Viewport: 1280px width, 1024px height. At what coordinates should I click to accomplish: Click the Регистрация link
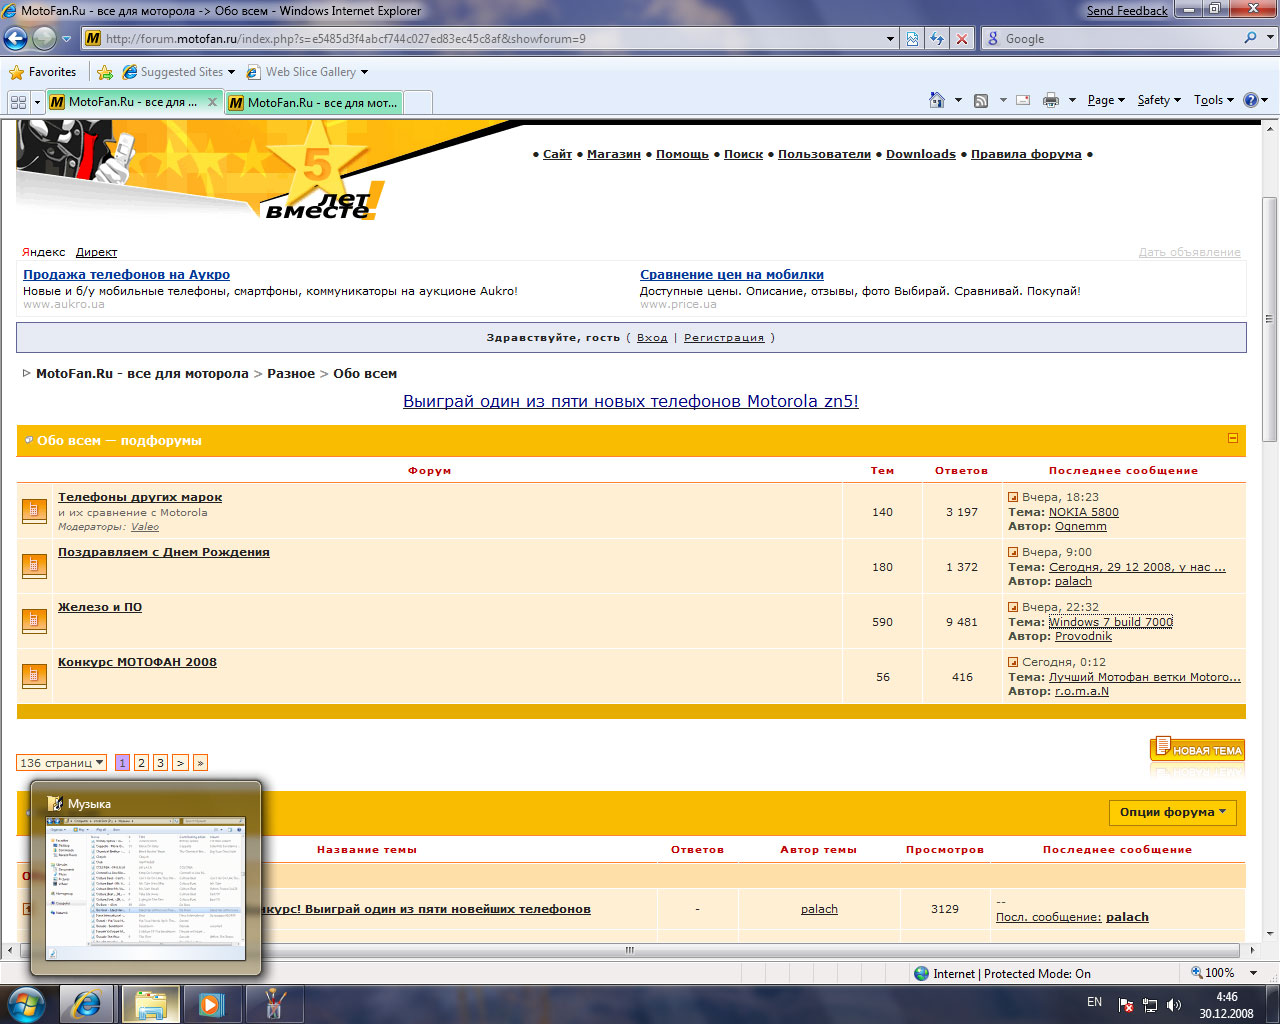tap(724, 338)
